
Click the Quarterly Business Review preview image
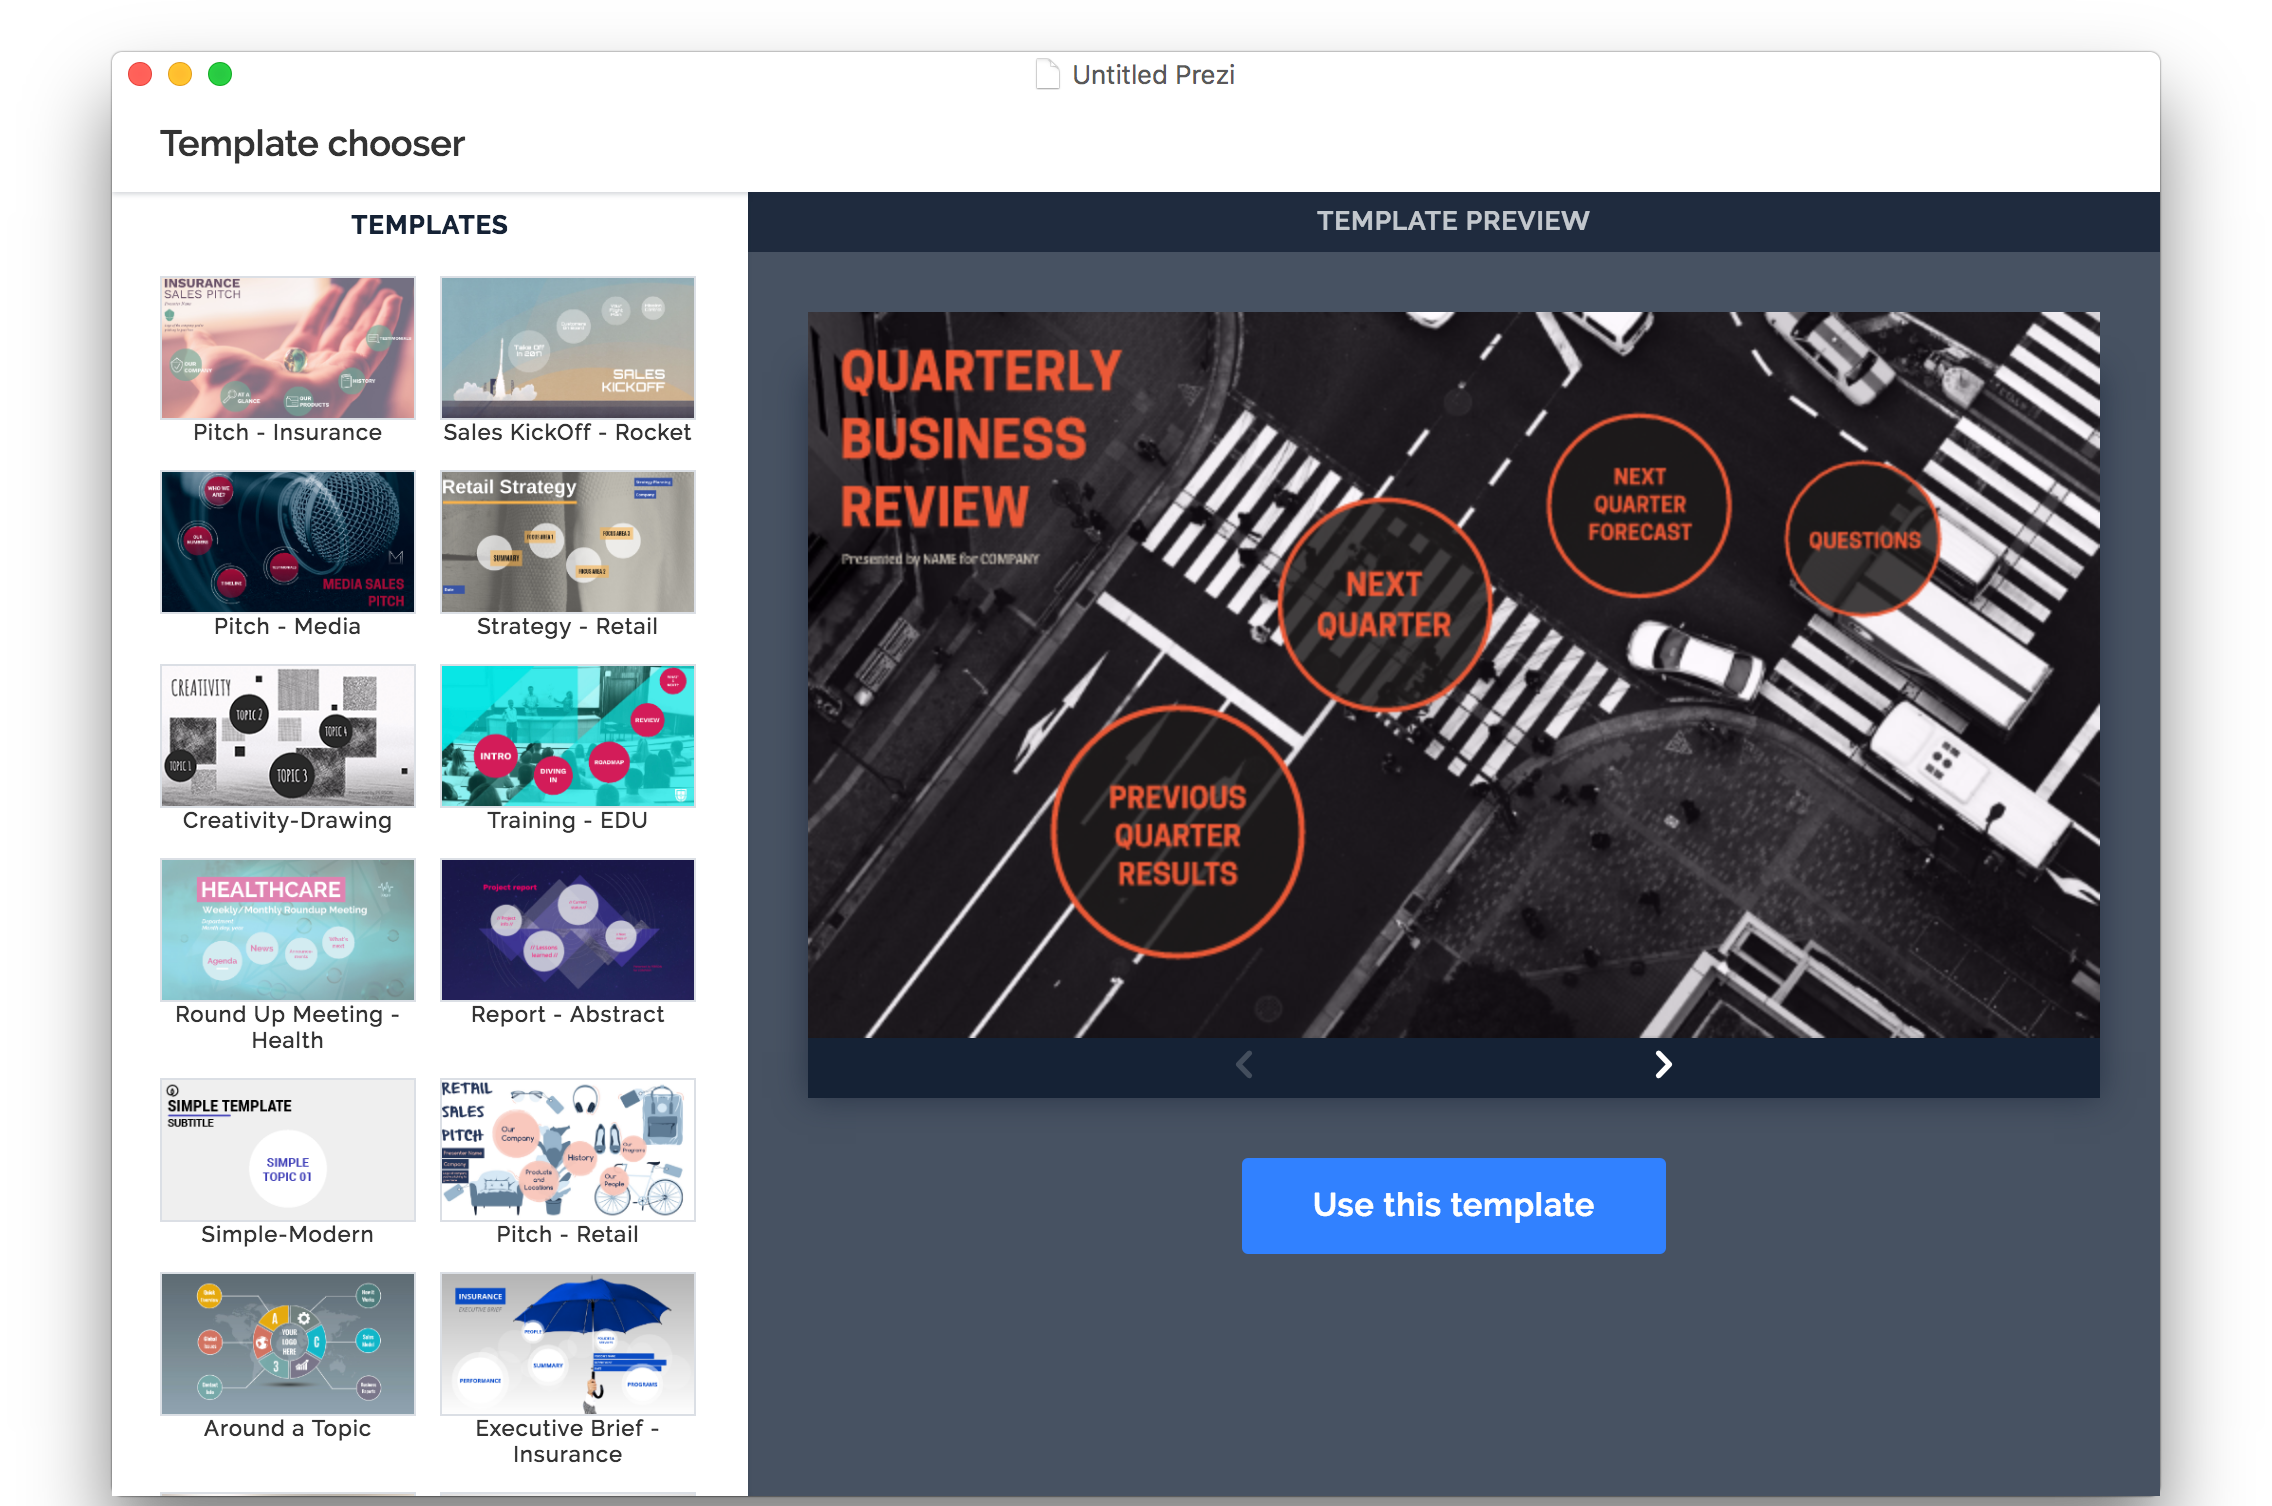coord(1453,674)
